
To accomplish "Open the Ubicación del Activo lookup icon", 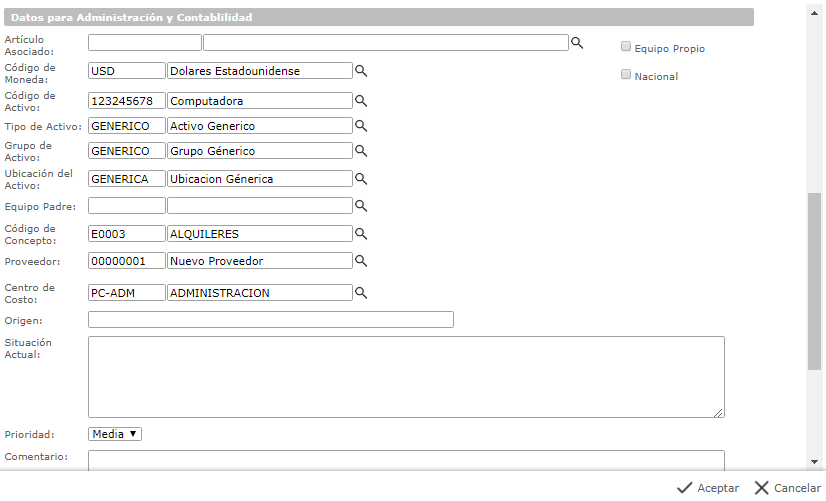I will pyautogui.click(x=362, y=179).
